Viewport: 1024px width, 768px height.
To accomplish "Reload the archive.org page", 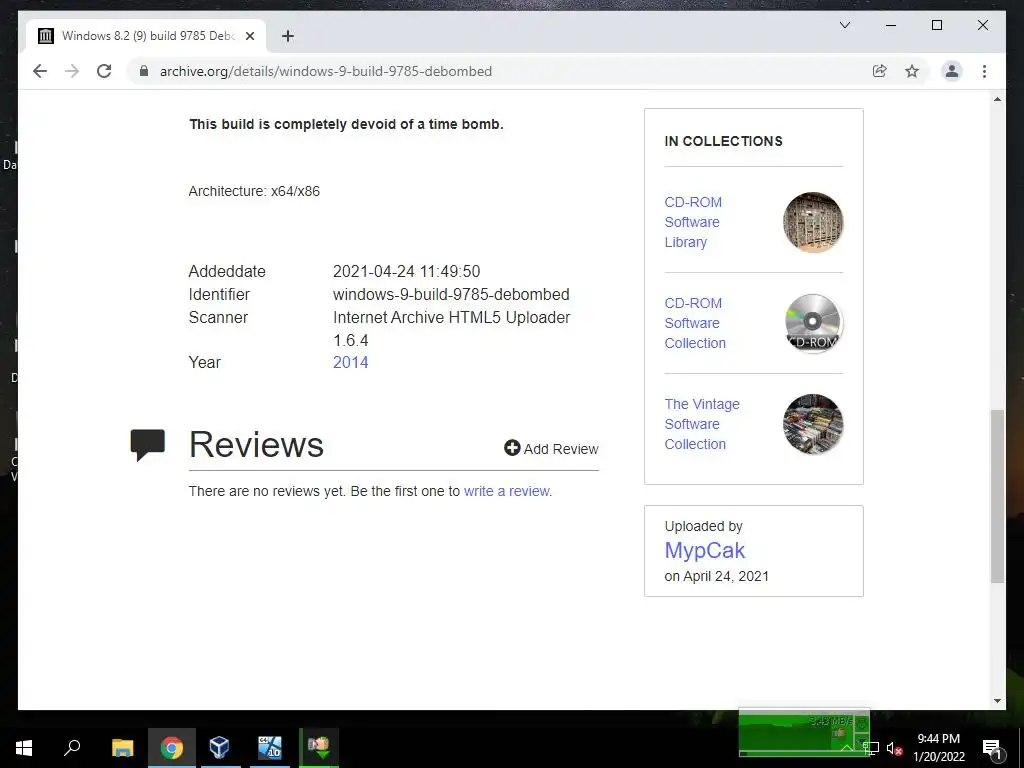I will coord(104,71).
